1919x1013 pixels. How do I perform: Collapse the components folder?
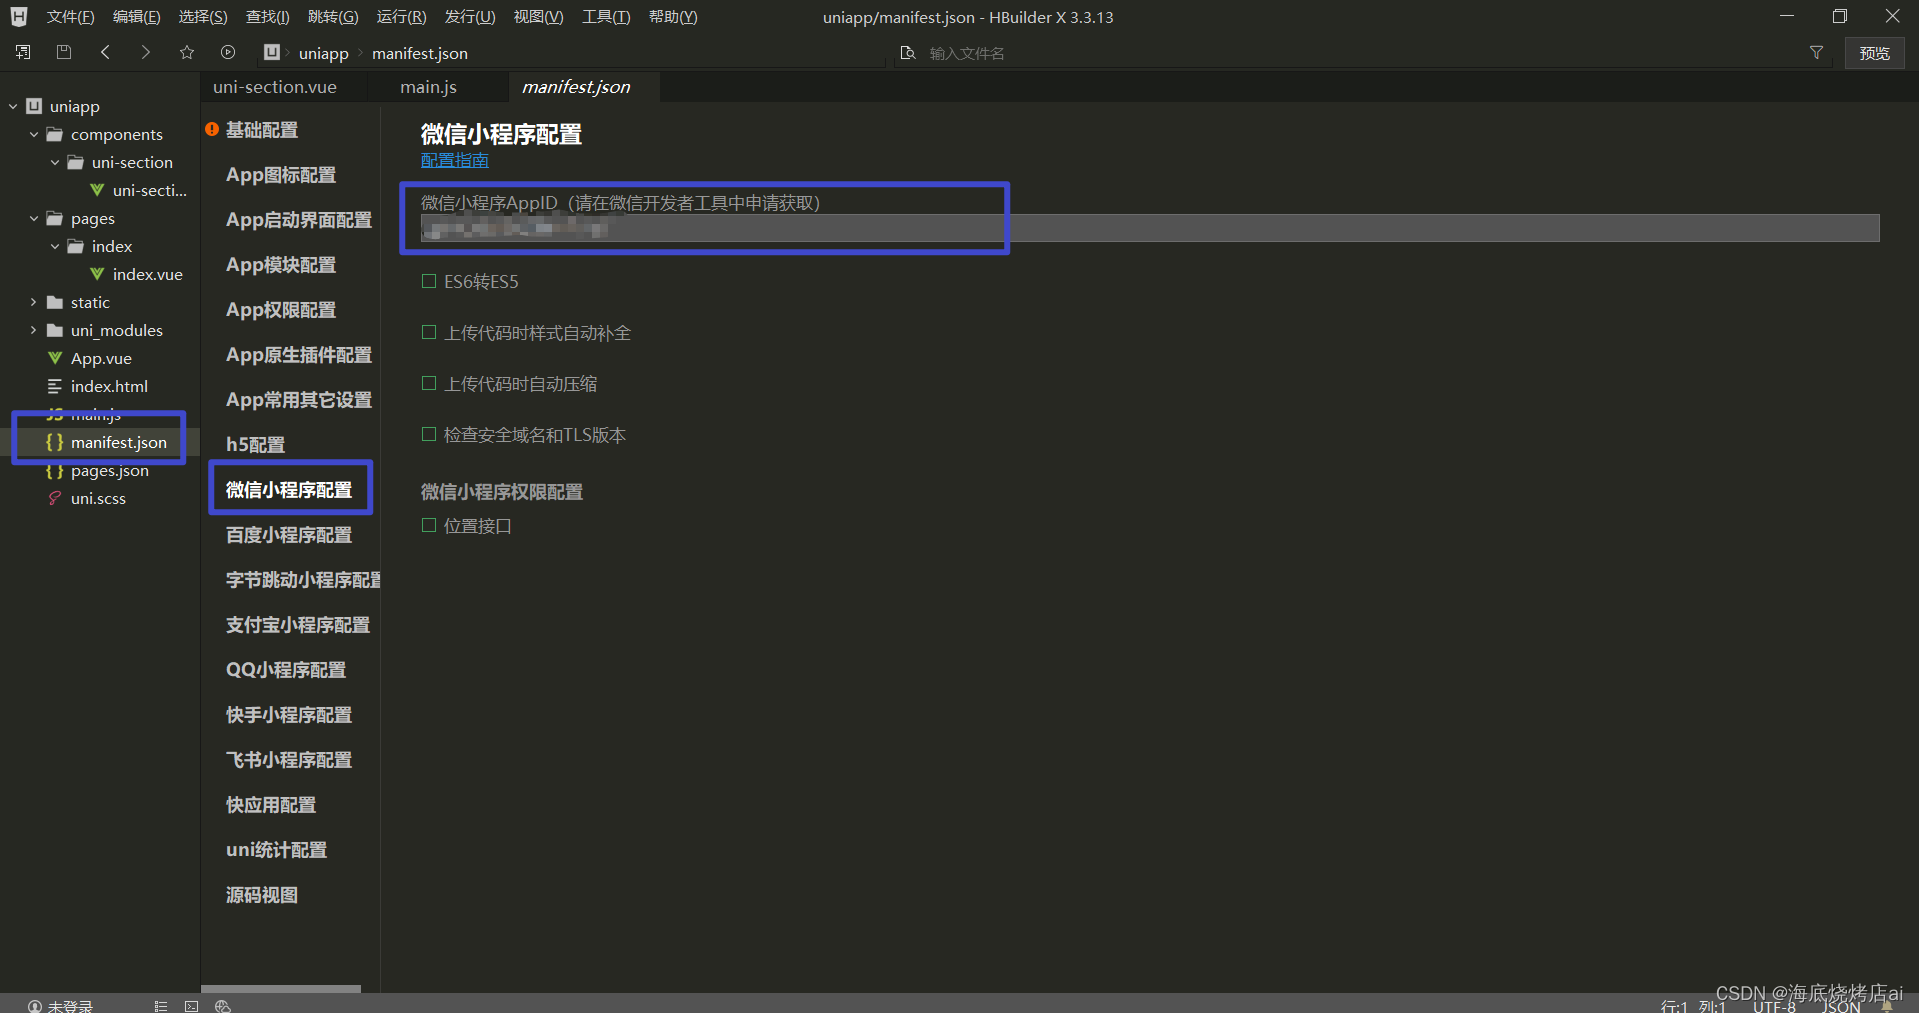click(34, 134)
